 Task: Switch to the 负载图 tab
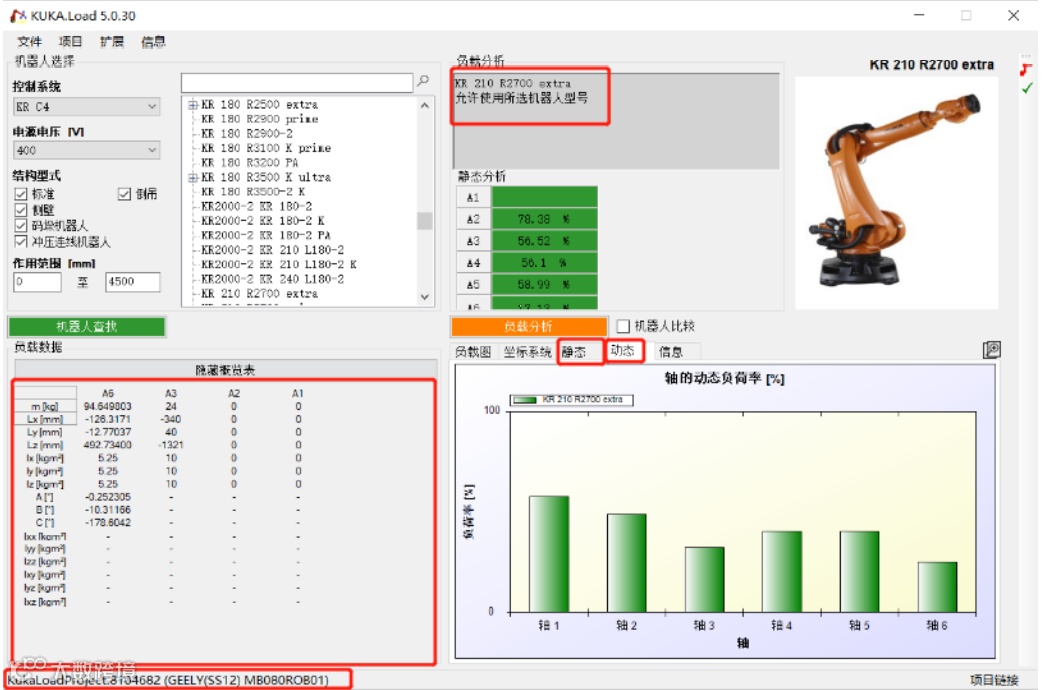pyautogui.click(x=473, y=352)
